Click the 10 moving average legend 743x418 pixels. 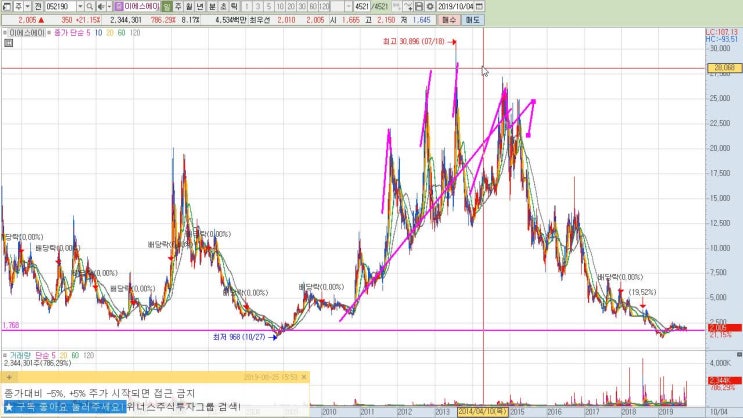point(98,33)
